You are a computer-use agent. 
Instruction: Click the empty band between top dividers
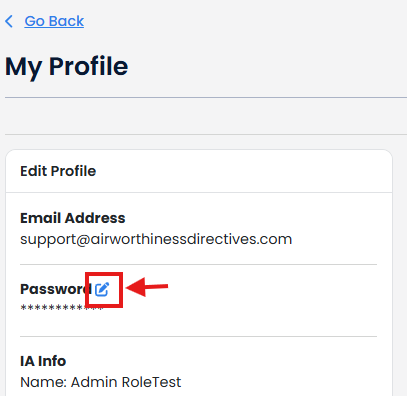pyautogui.click(x=206, y=116)
